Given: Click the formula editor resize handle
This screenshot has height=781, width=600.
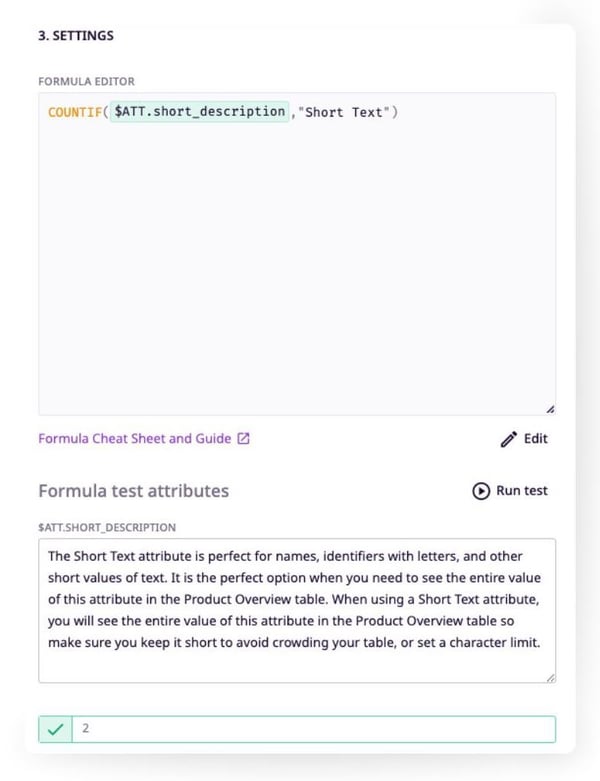Looking at the screenshot, I should pos(550,409).
